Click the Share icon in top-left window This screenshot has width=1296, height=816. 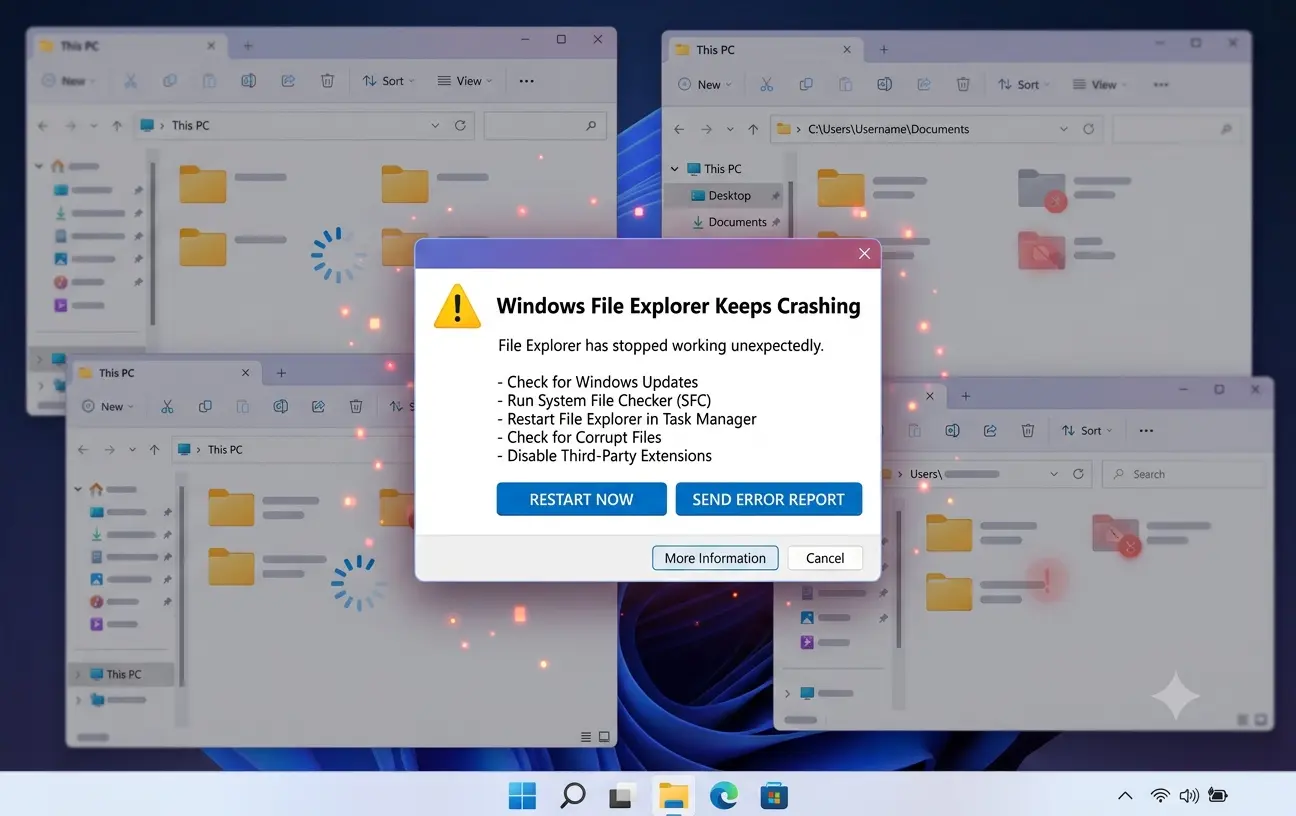(x=288, y=81)
